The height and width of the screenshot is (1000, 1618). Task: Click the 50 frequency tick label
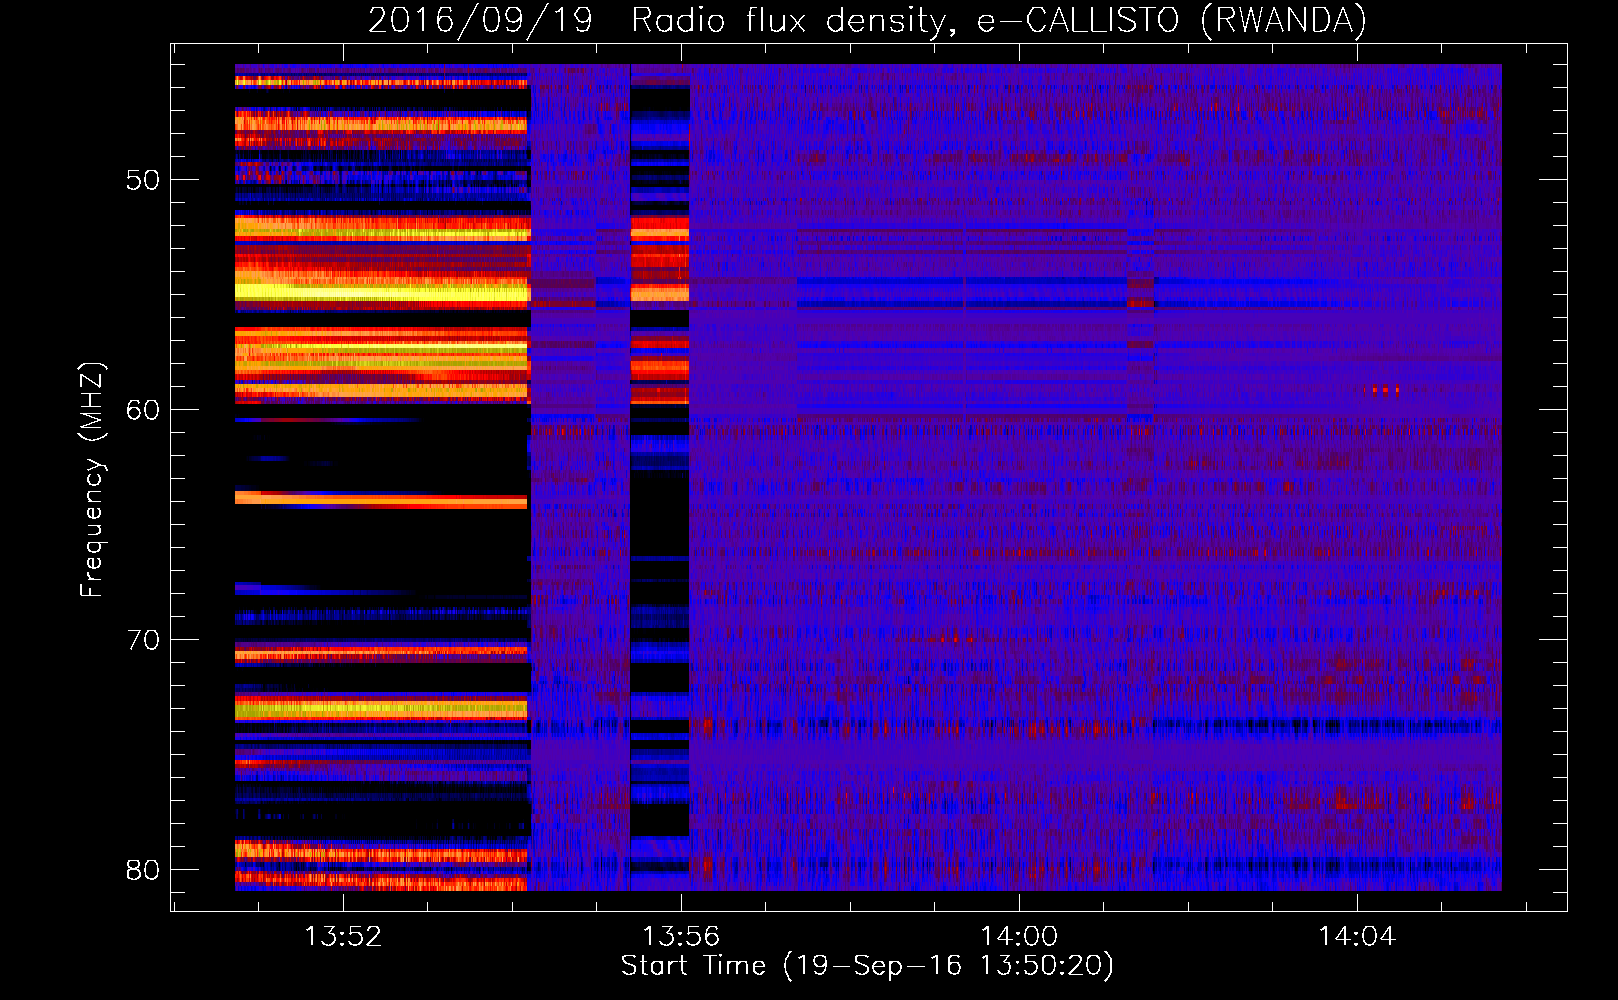[143, 180]
